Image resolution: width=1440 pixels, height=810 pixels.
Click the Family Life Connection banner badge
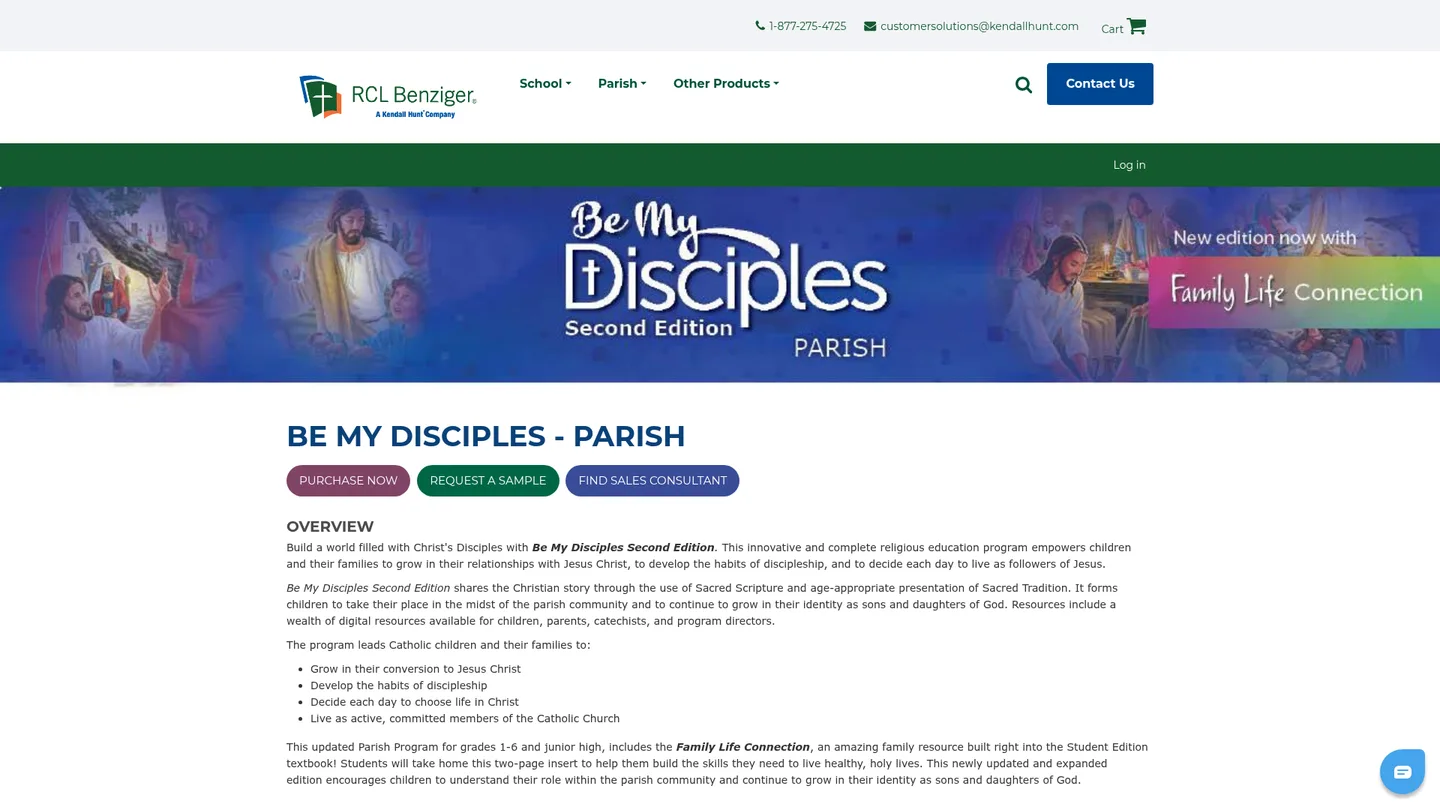1294,292
